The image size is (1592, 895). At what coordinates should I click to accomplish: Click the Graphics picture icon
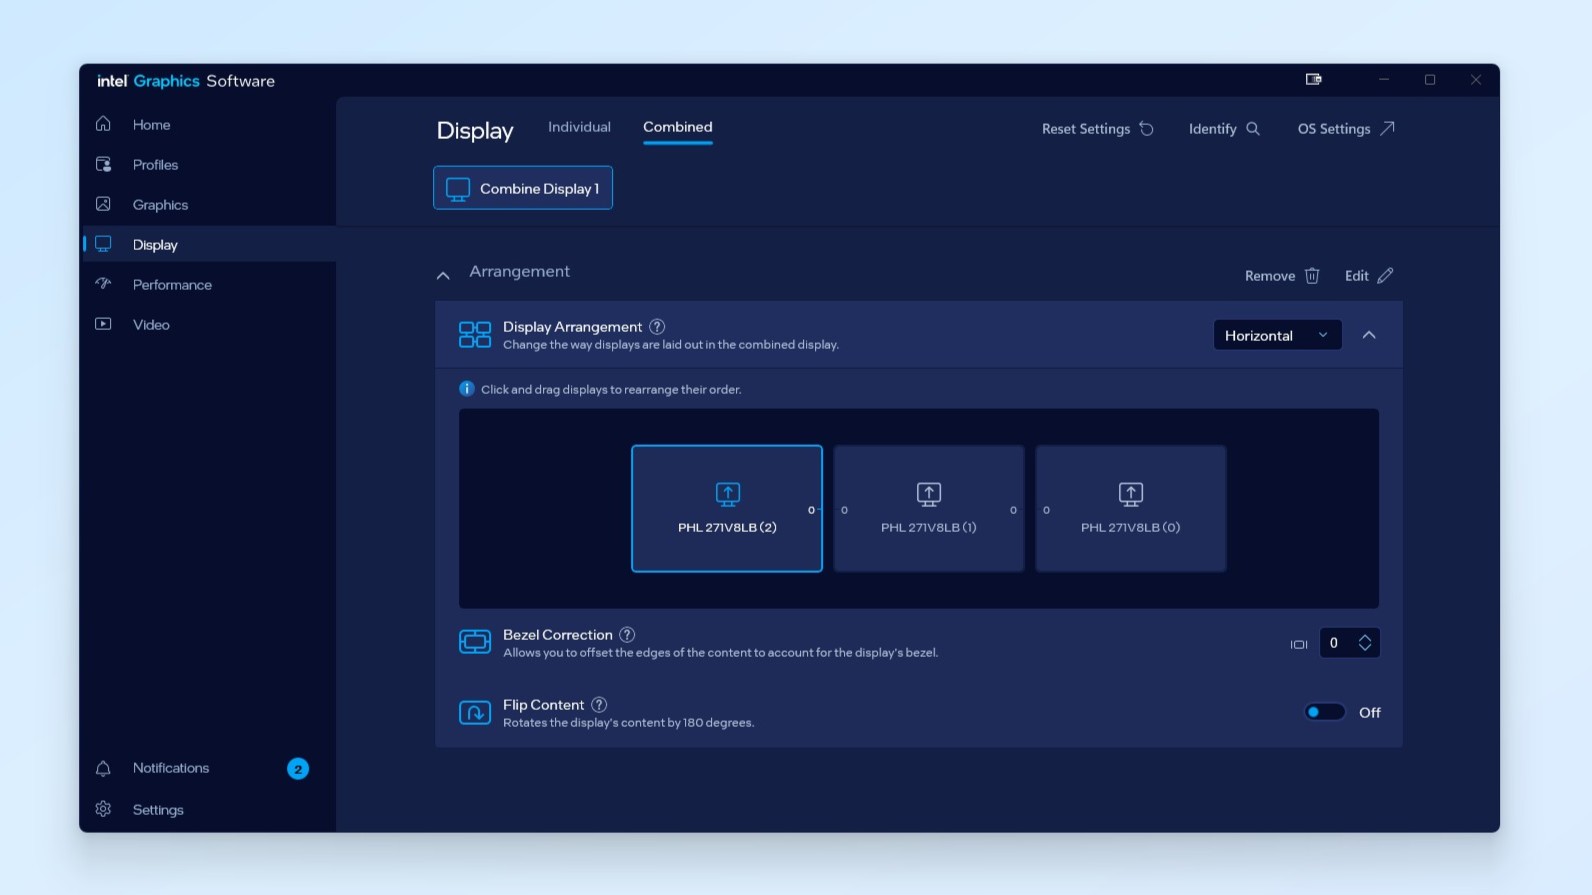[103, 204]
